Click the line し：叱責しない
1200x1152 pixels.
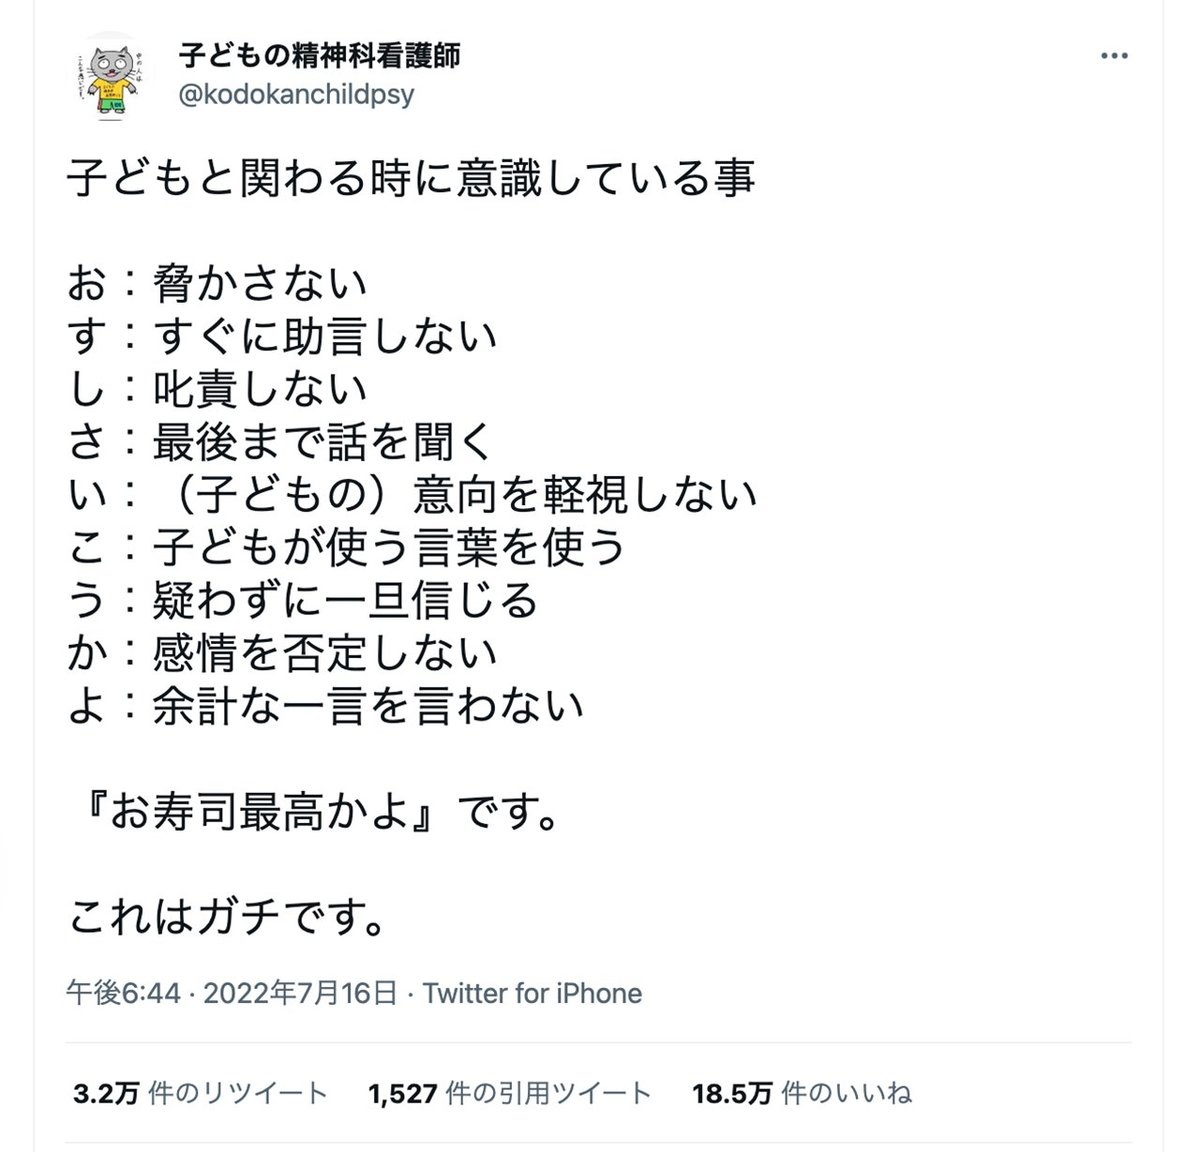coord(218,390)
